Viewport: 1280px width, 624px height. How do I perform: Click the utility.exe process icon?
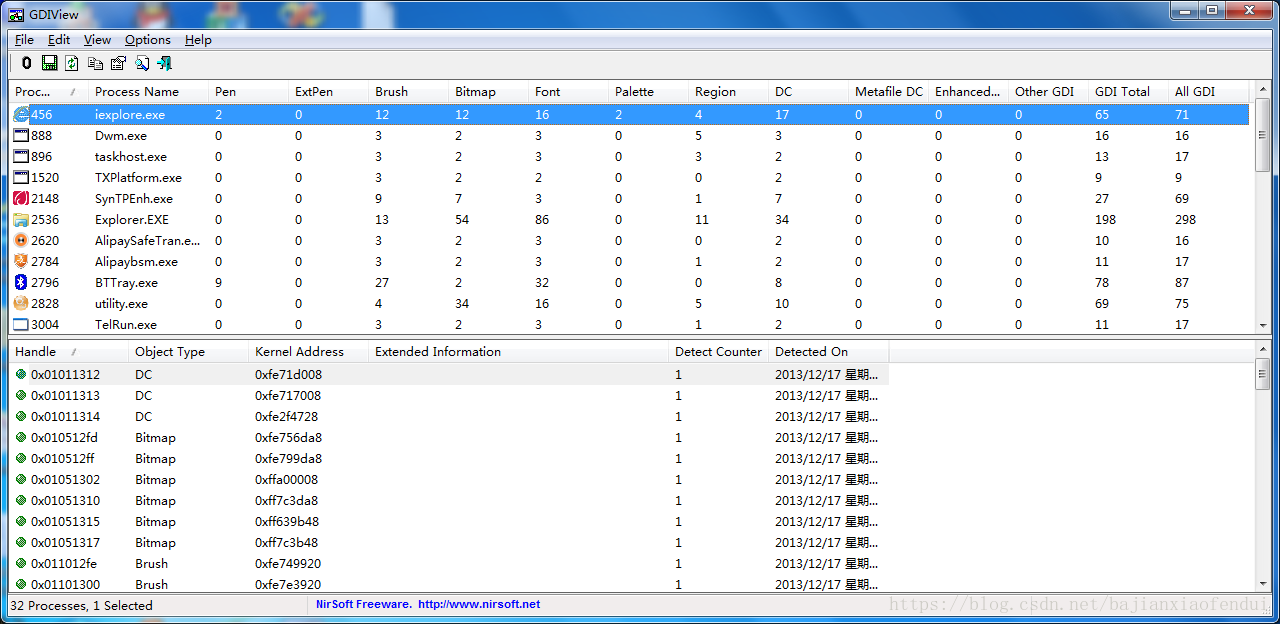coord(21,304)
